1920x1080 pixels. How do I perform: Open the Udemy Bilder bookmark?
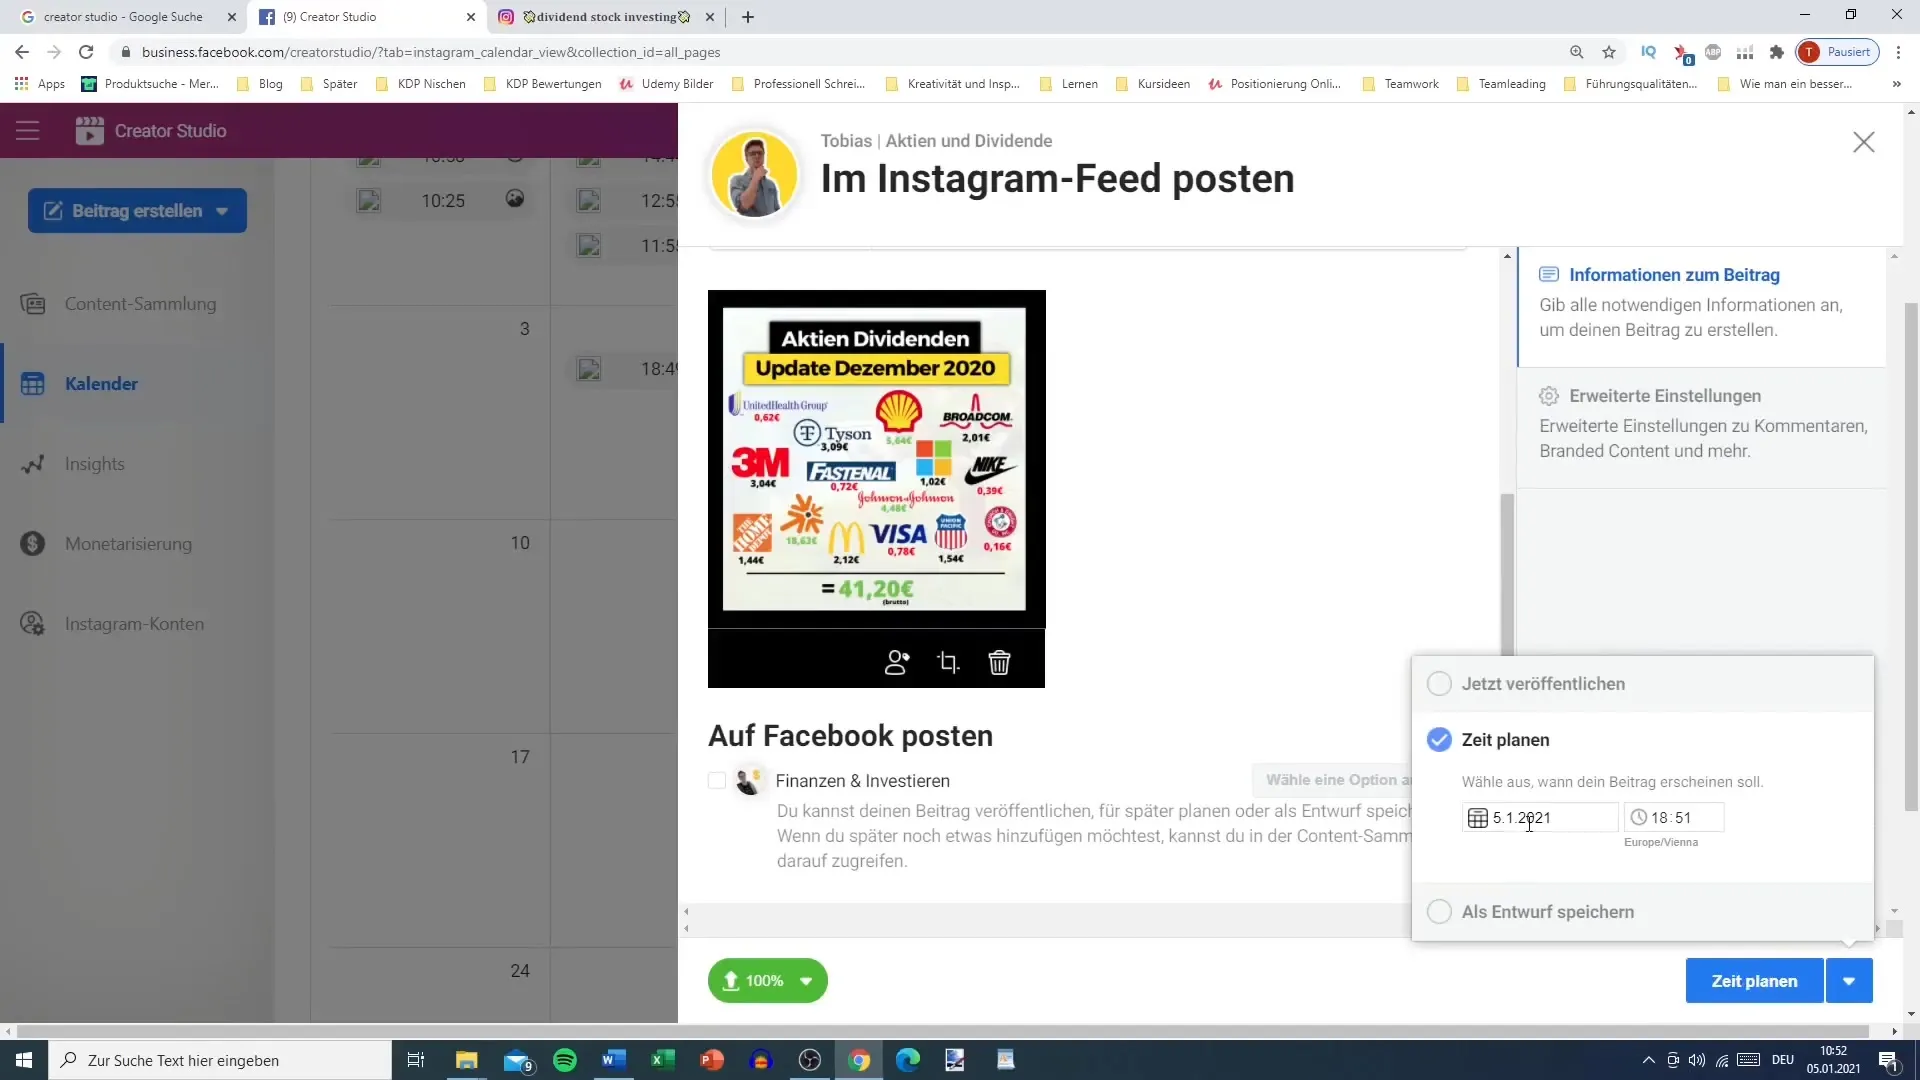point(666,84)
